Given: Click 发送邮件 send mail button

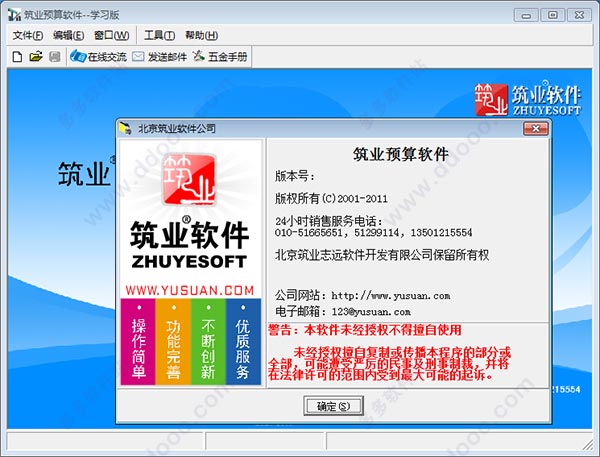Looking at the screenshot, I should 160,57.
